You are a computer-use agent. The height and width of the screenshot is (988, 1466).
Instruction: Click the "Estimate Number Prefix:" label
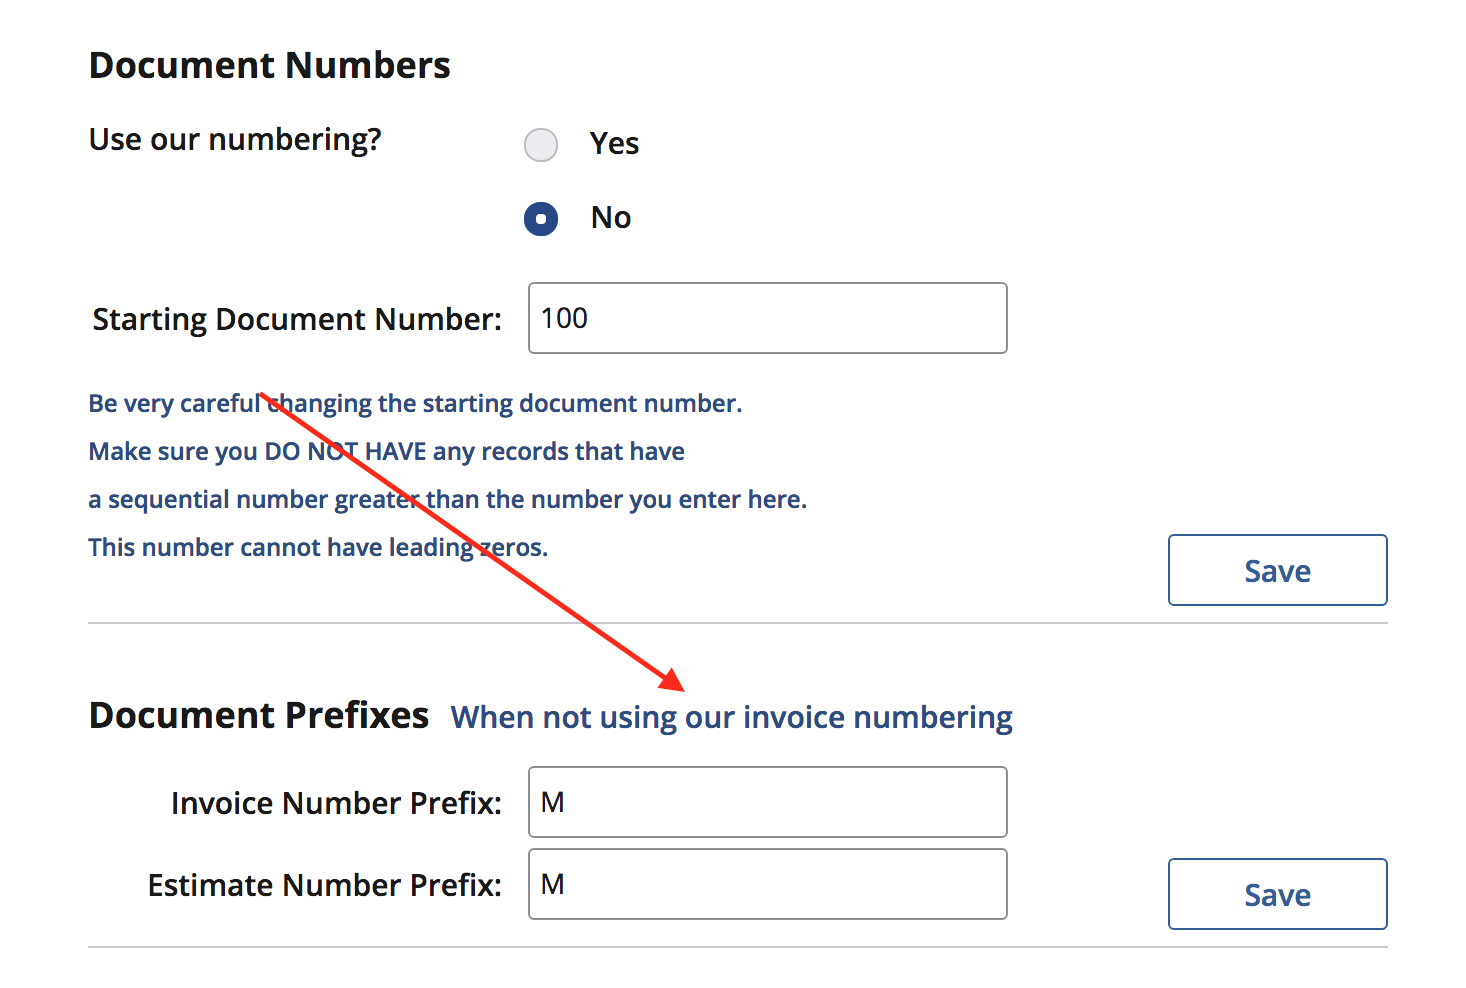click(324, 885)
